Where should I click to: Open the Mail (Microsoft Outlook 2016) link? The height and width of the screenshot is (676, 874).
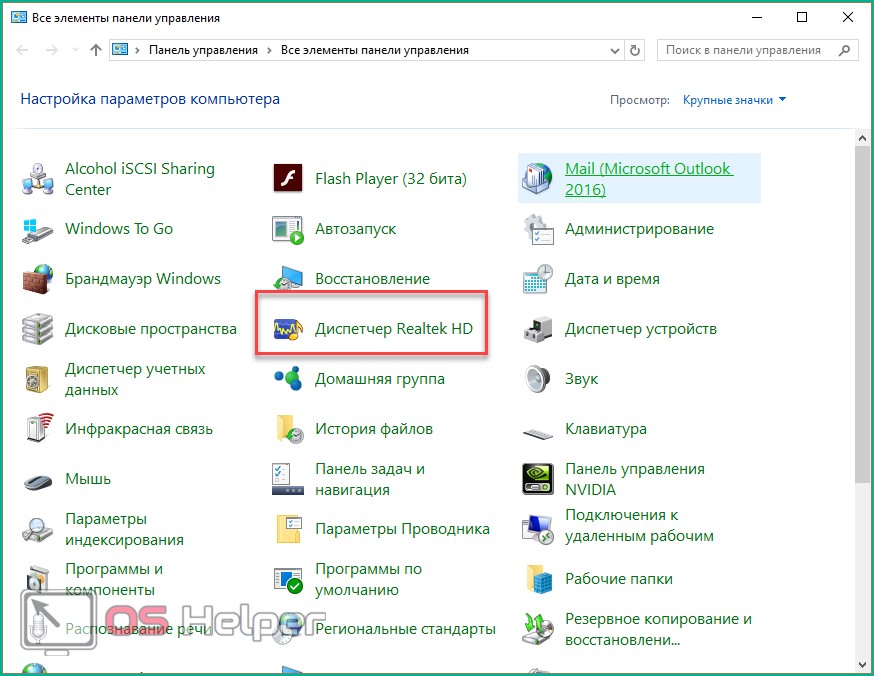tap(649, 179)
